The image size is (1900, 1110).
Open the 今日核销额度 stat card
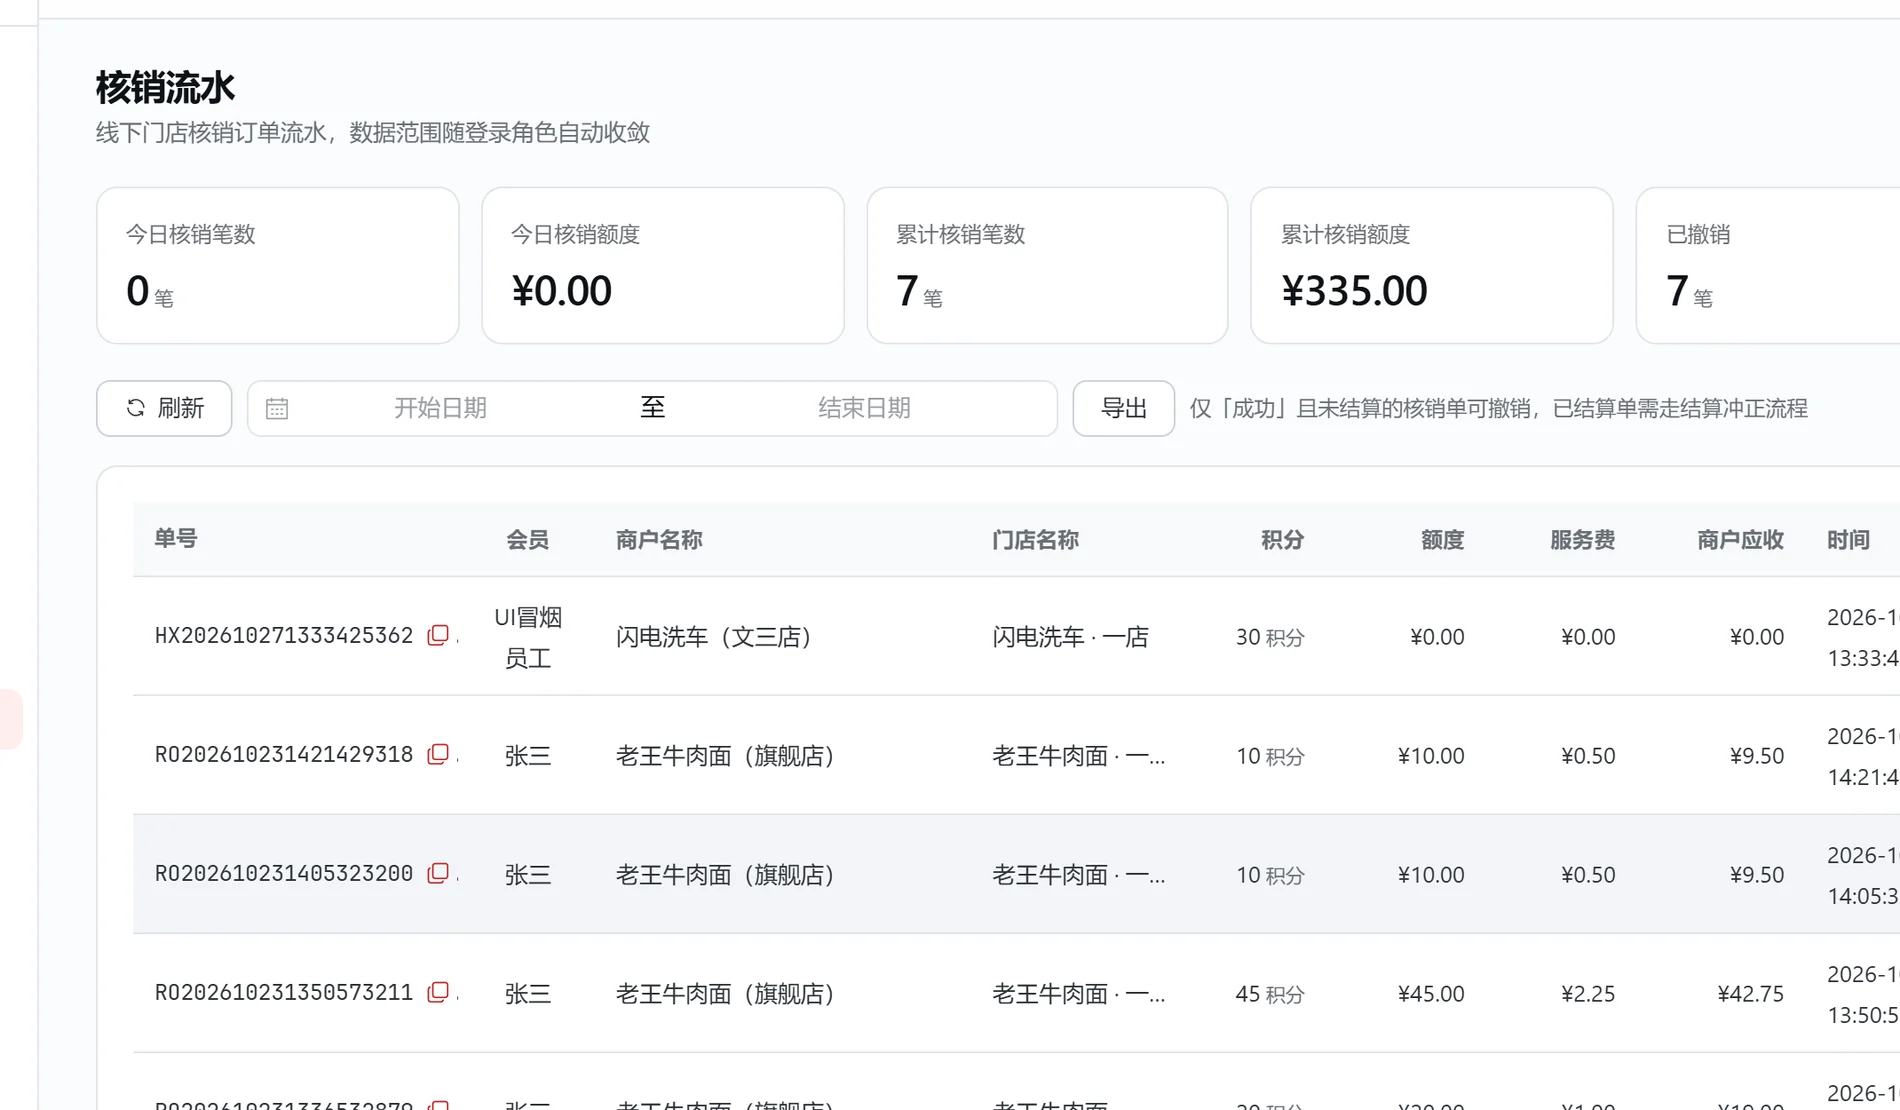(x=663, y=265)
